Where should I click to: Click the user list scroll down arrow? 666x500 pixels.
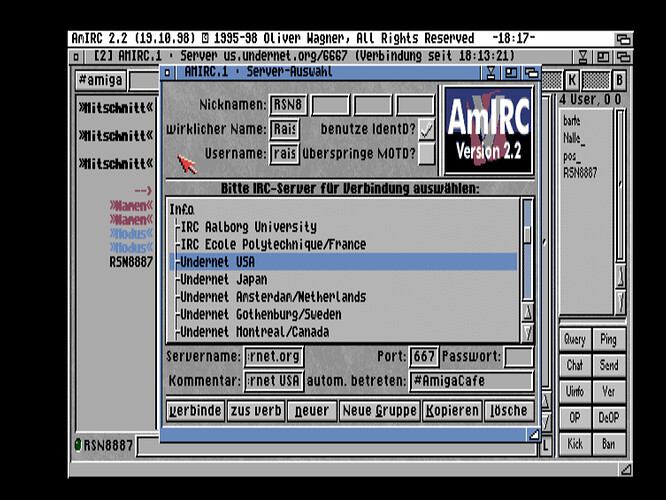620,302
